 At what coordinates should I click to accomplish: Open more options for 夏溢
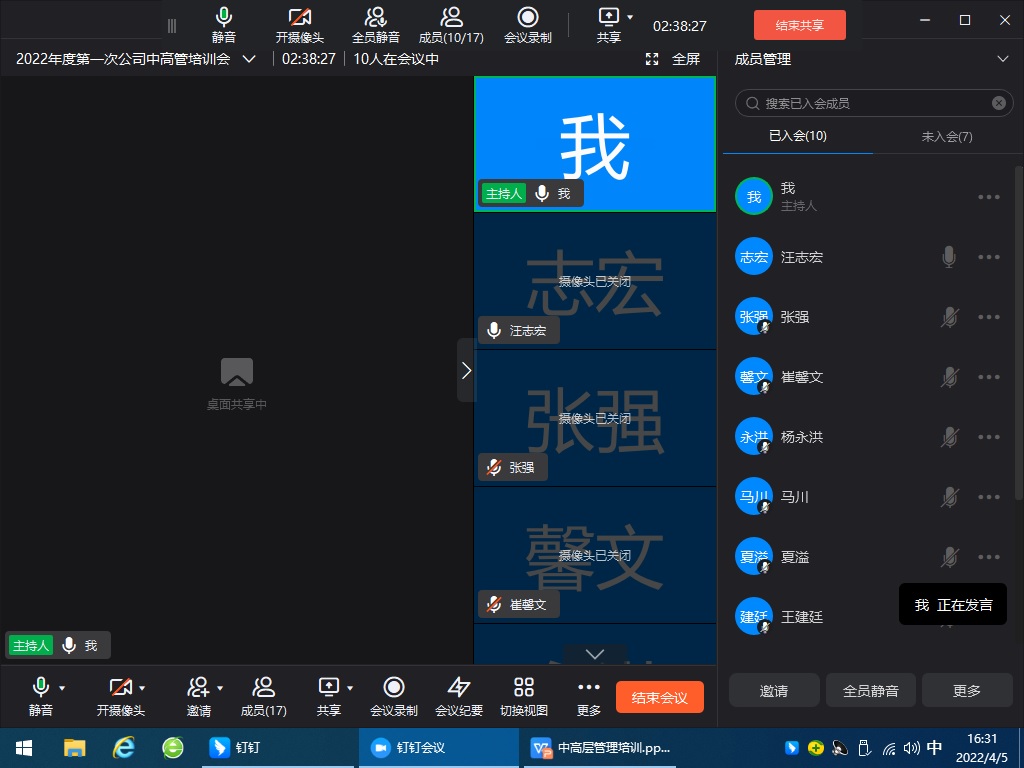click(989, 557)
